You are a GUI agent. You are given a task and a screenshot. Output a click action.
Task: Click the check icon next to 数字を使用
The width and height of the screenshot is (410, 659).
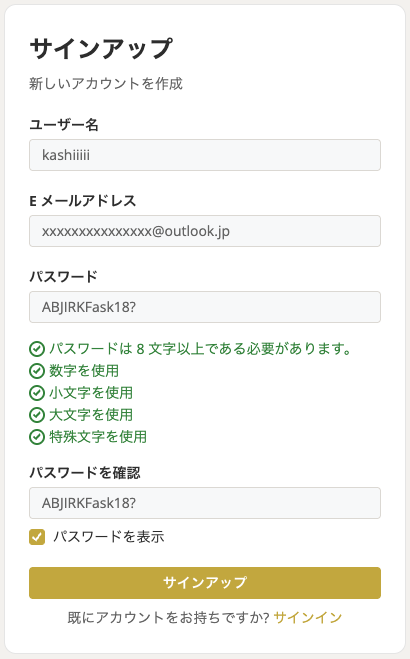[x=37, y=371]
